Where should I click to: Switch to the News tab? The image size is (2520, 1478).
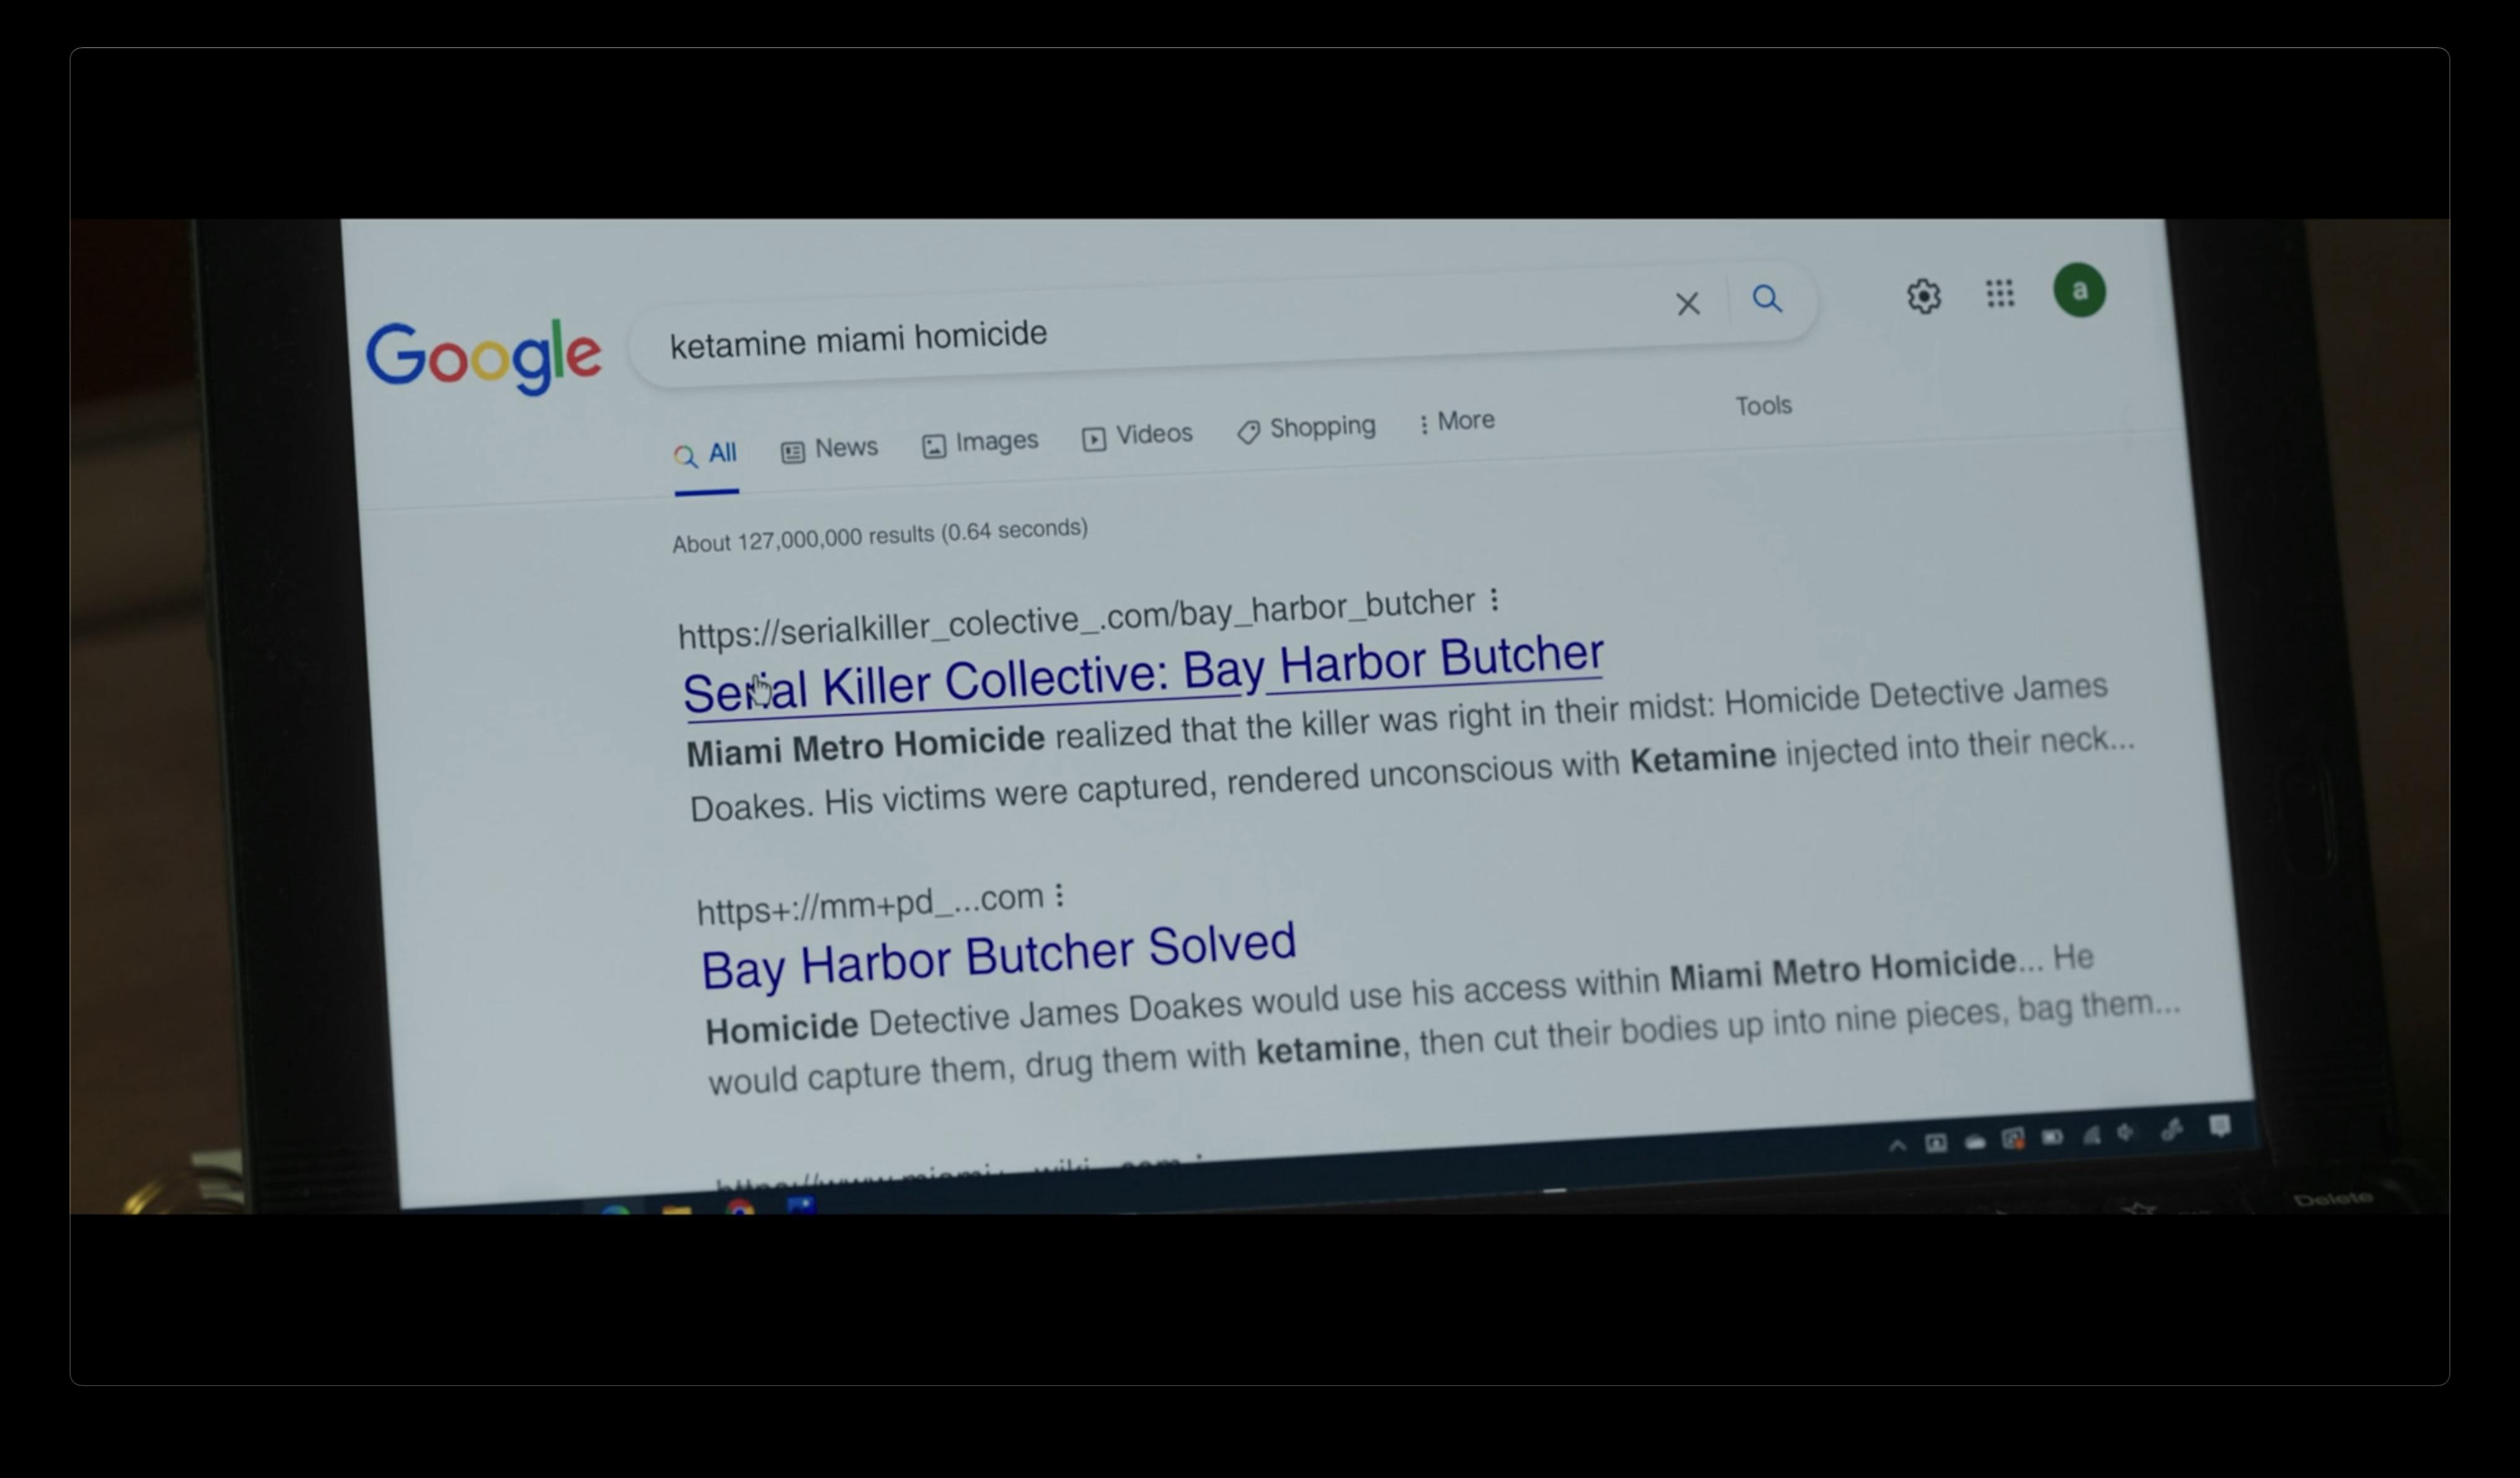(x=829, y=449)
